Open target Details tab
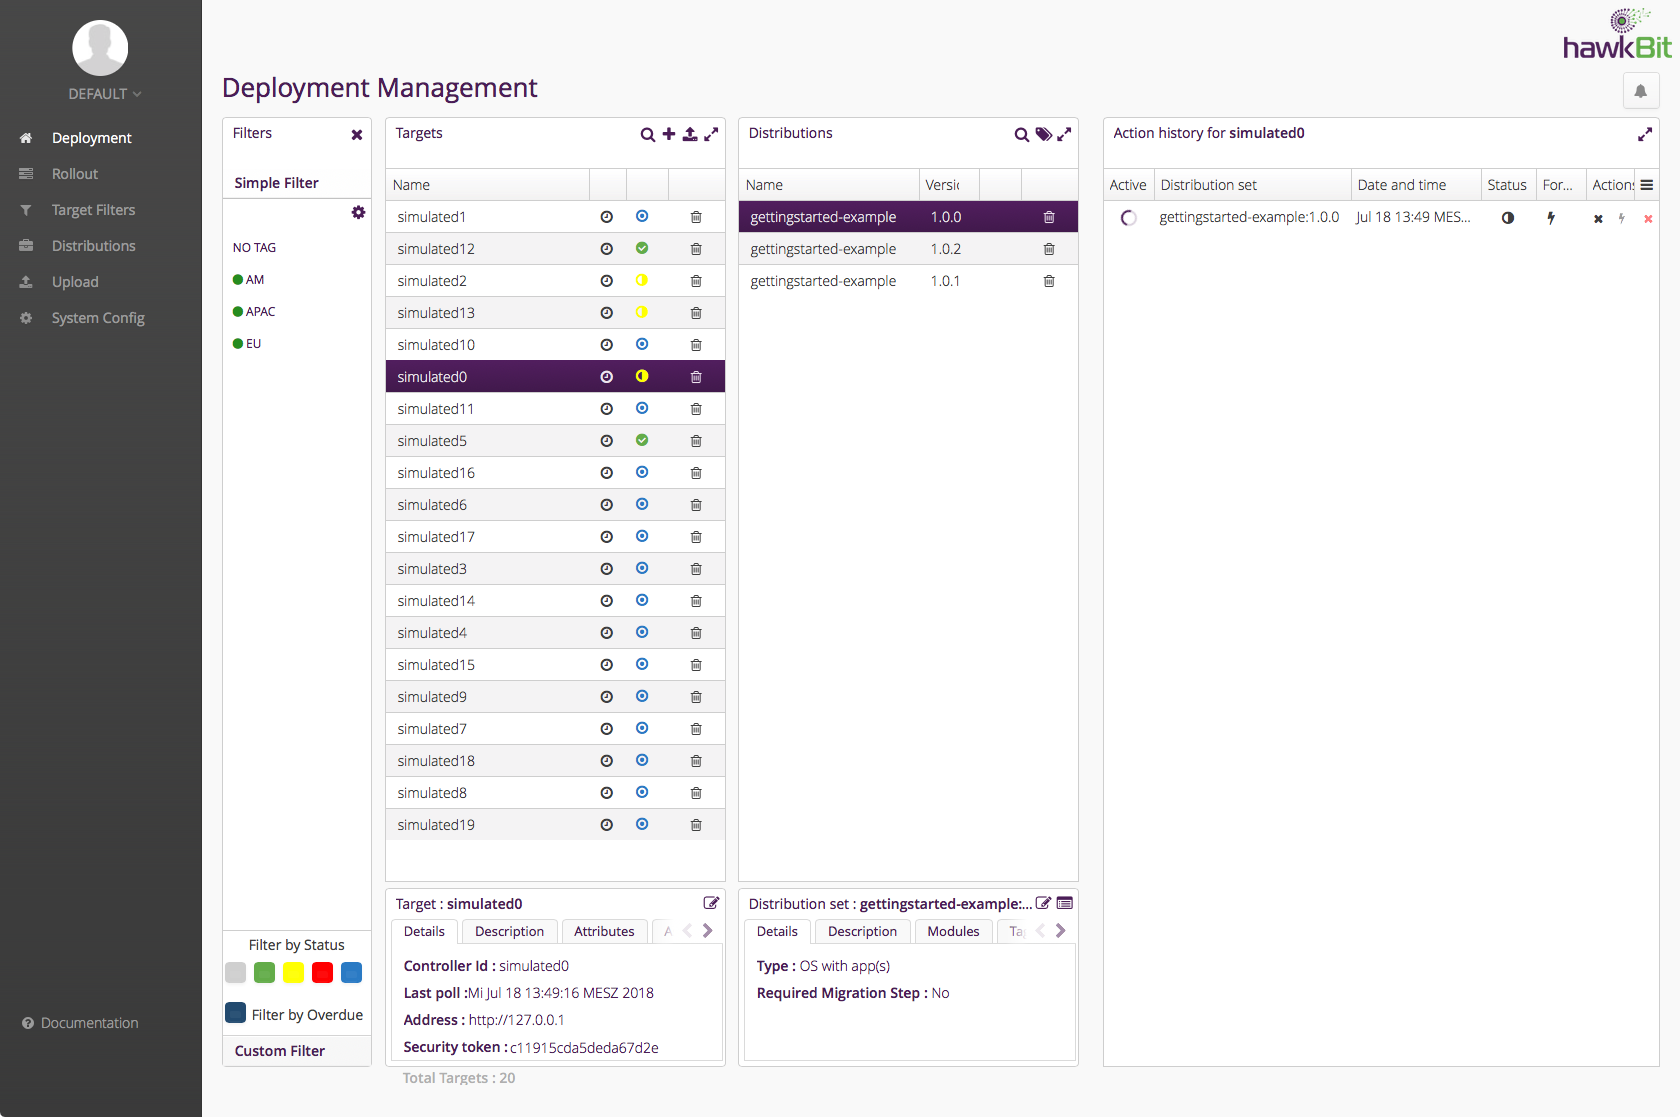Screen dimensions: 1680x1117 [424, 931]
